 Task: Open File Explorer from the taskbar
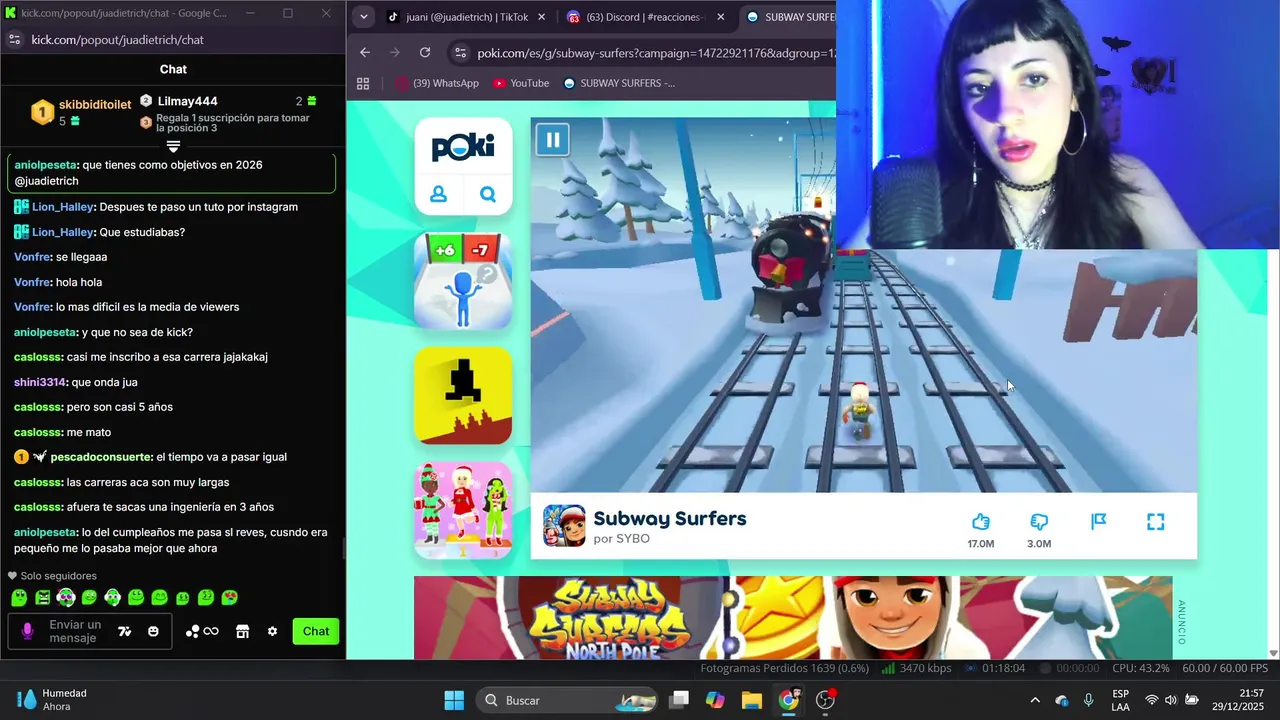[751, 700]
